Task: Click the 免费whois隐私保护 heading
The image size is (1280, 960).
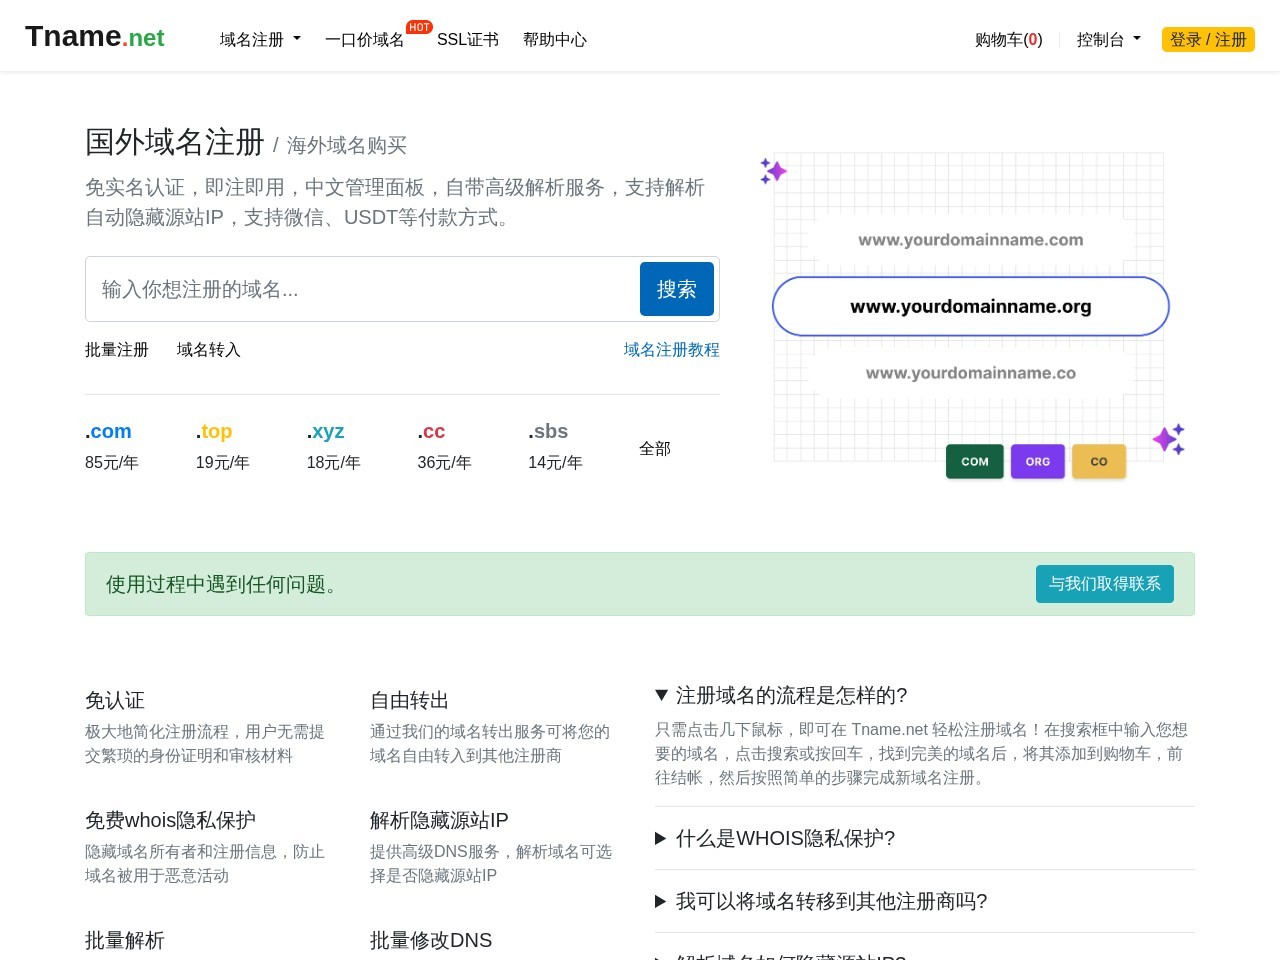Action: 171,820
